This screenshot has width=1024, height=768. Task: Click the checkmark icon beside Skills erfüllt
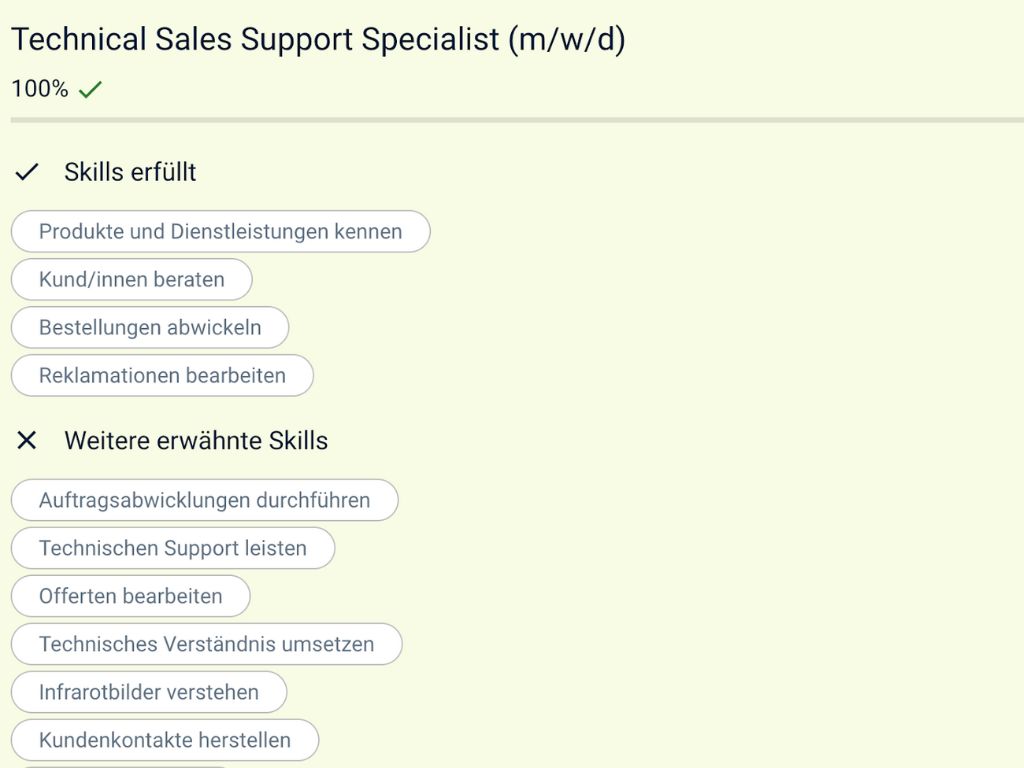pos(27,172)
